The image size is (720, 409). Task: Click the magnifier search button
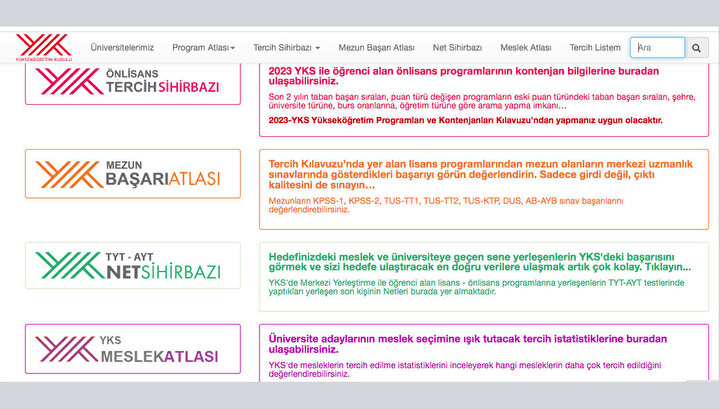coord(697,48)
